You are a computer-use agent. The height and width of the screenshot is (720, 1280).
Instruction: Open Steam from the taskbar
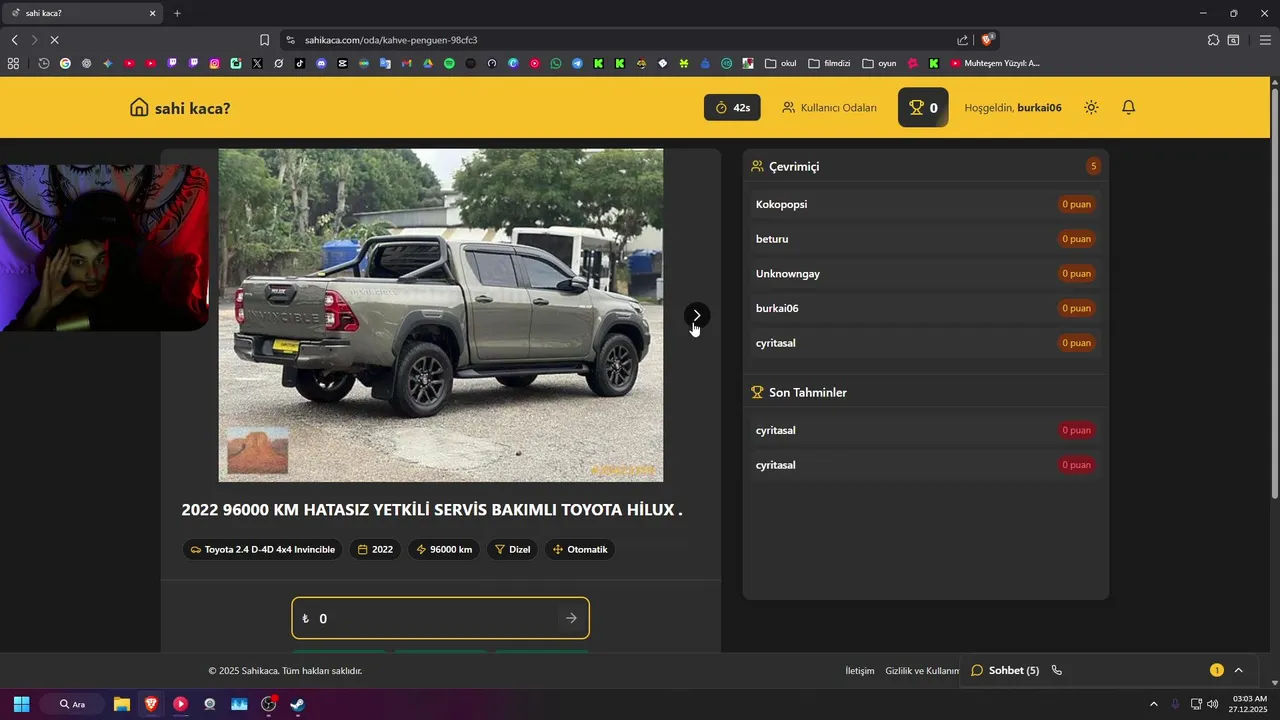pyautogui.click(x=297, y=704)
